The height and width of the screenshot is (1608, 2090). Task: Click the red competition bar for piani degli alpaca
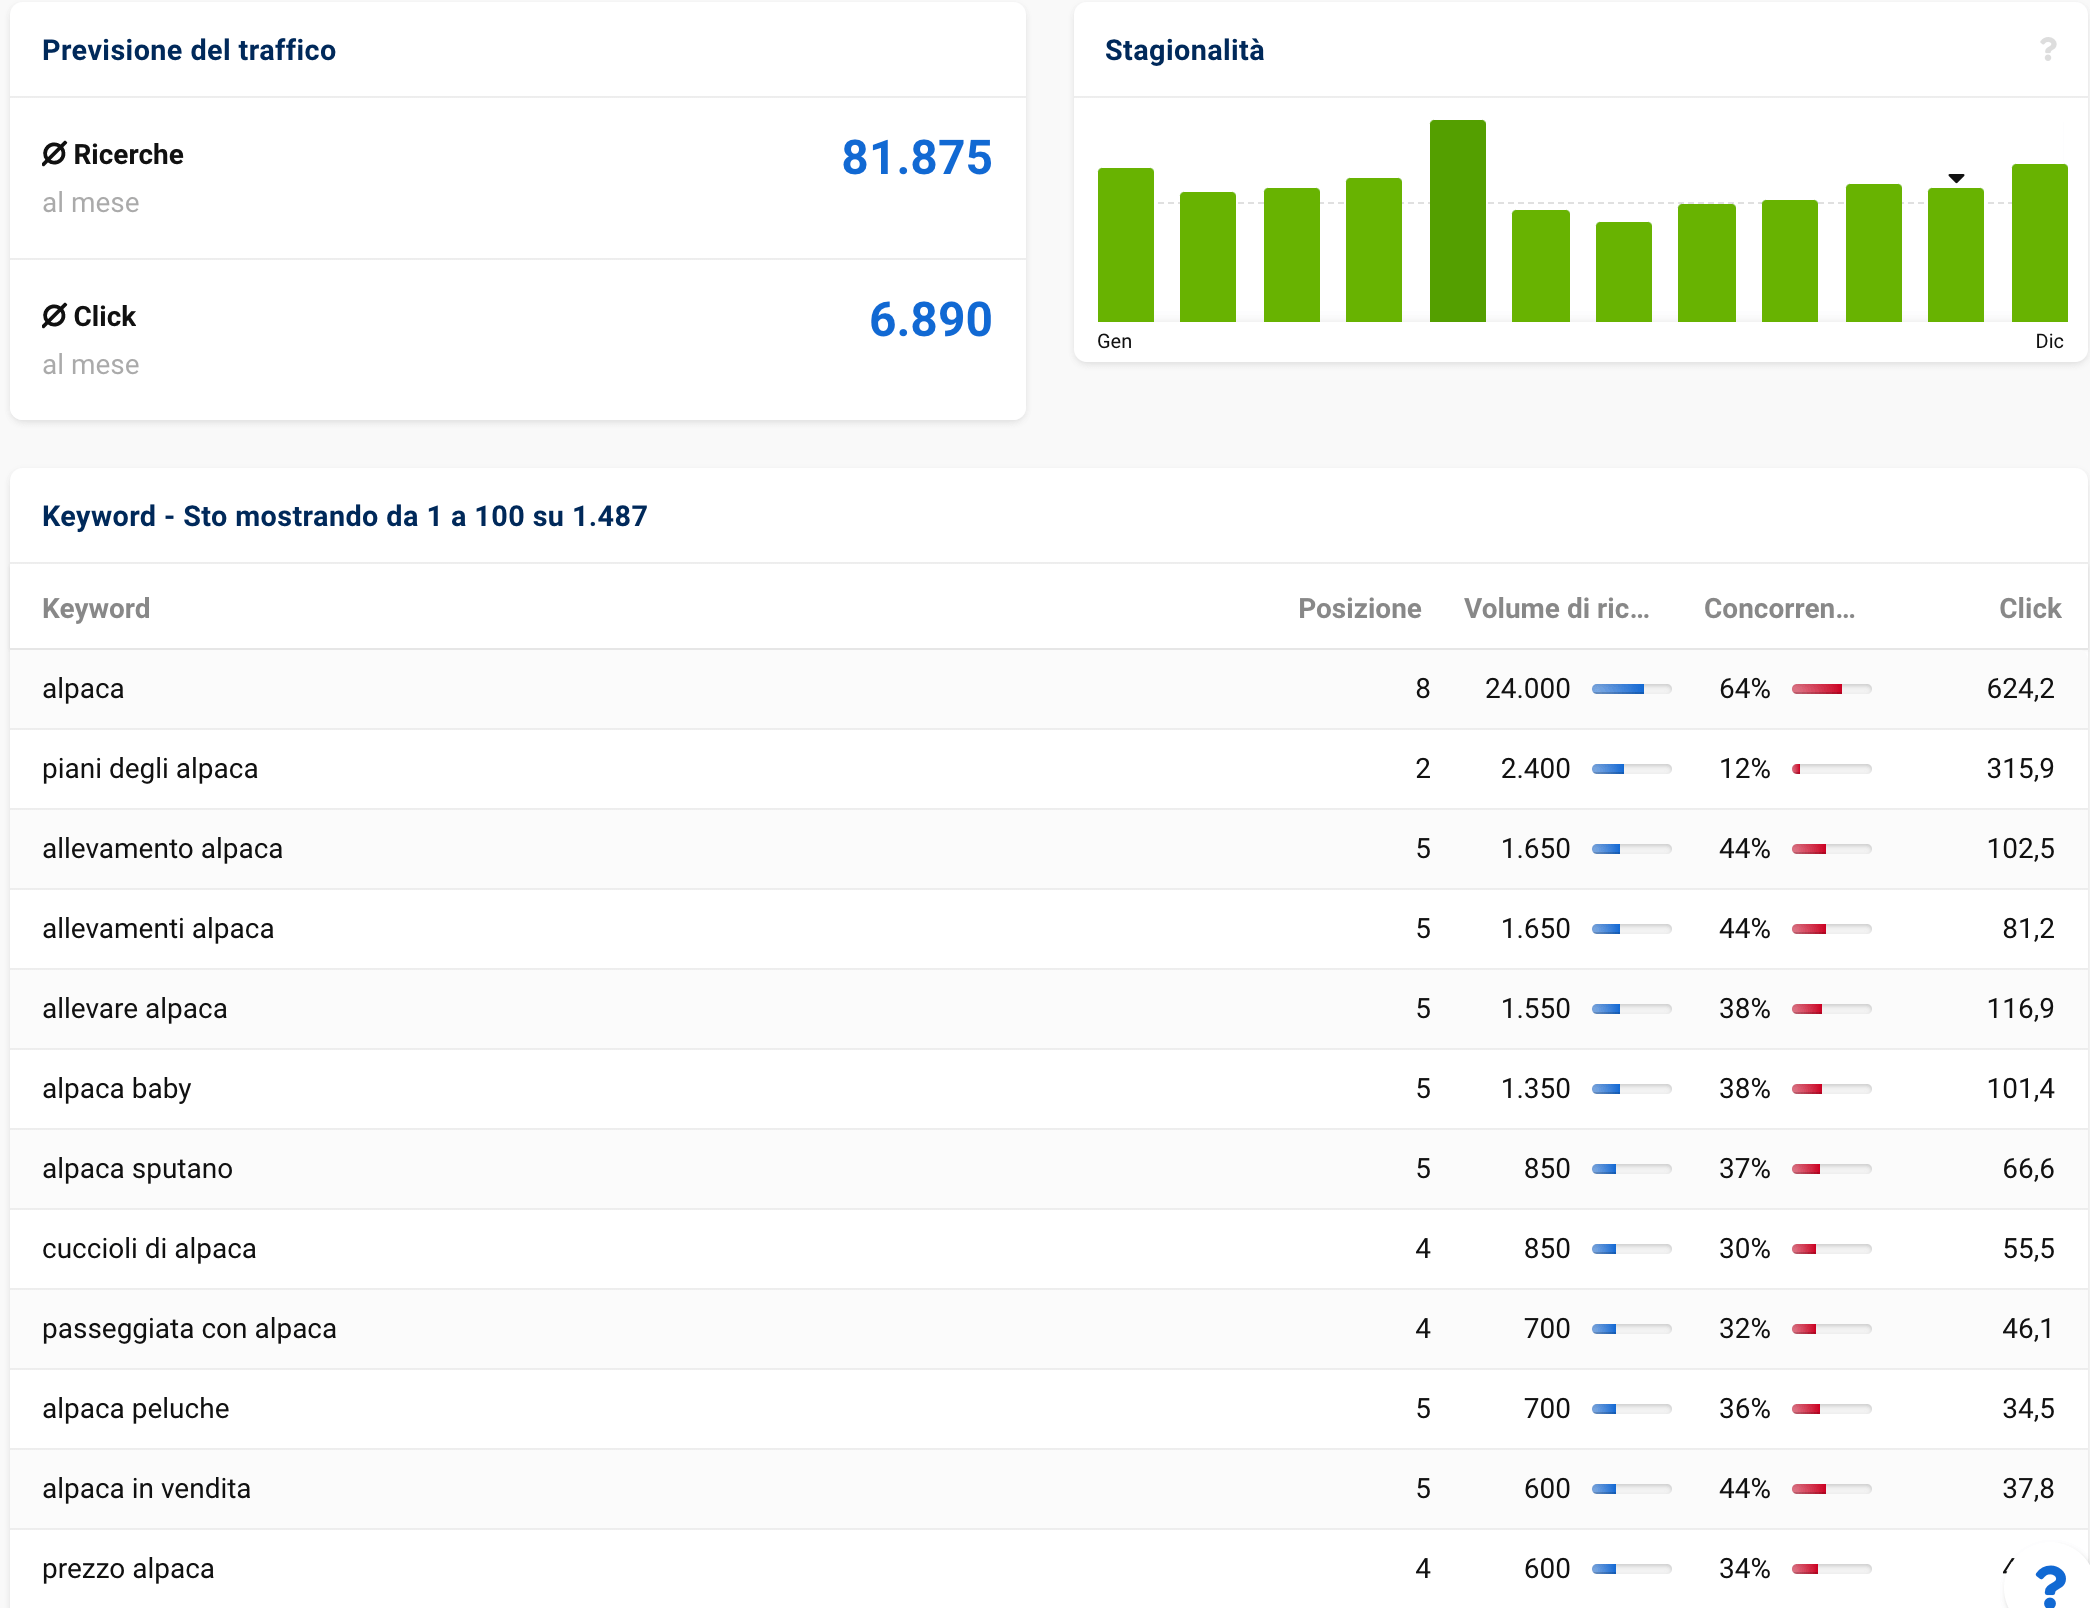(1831, 769)
